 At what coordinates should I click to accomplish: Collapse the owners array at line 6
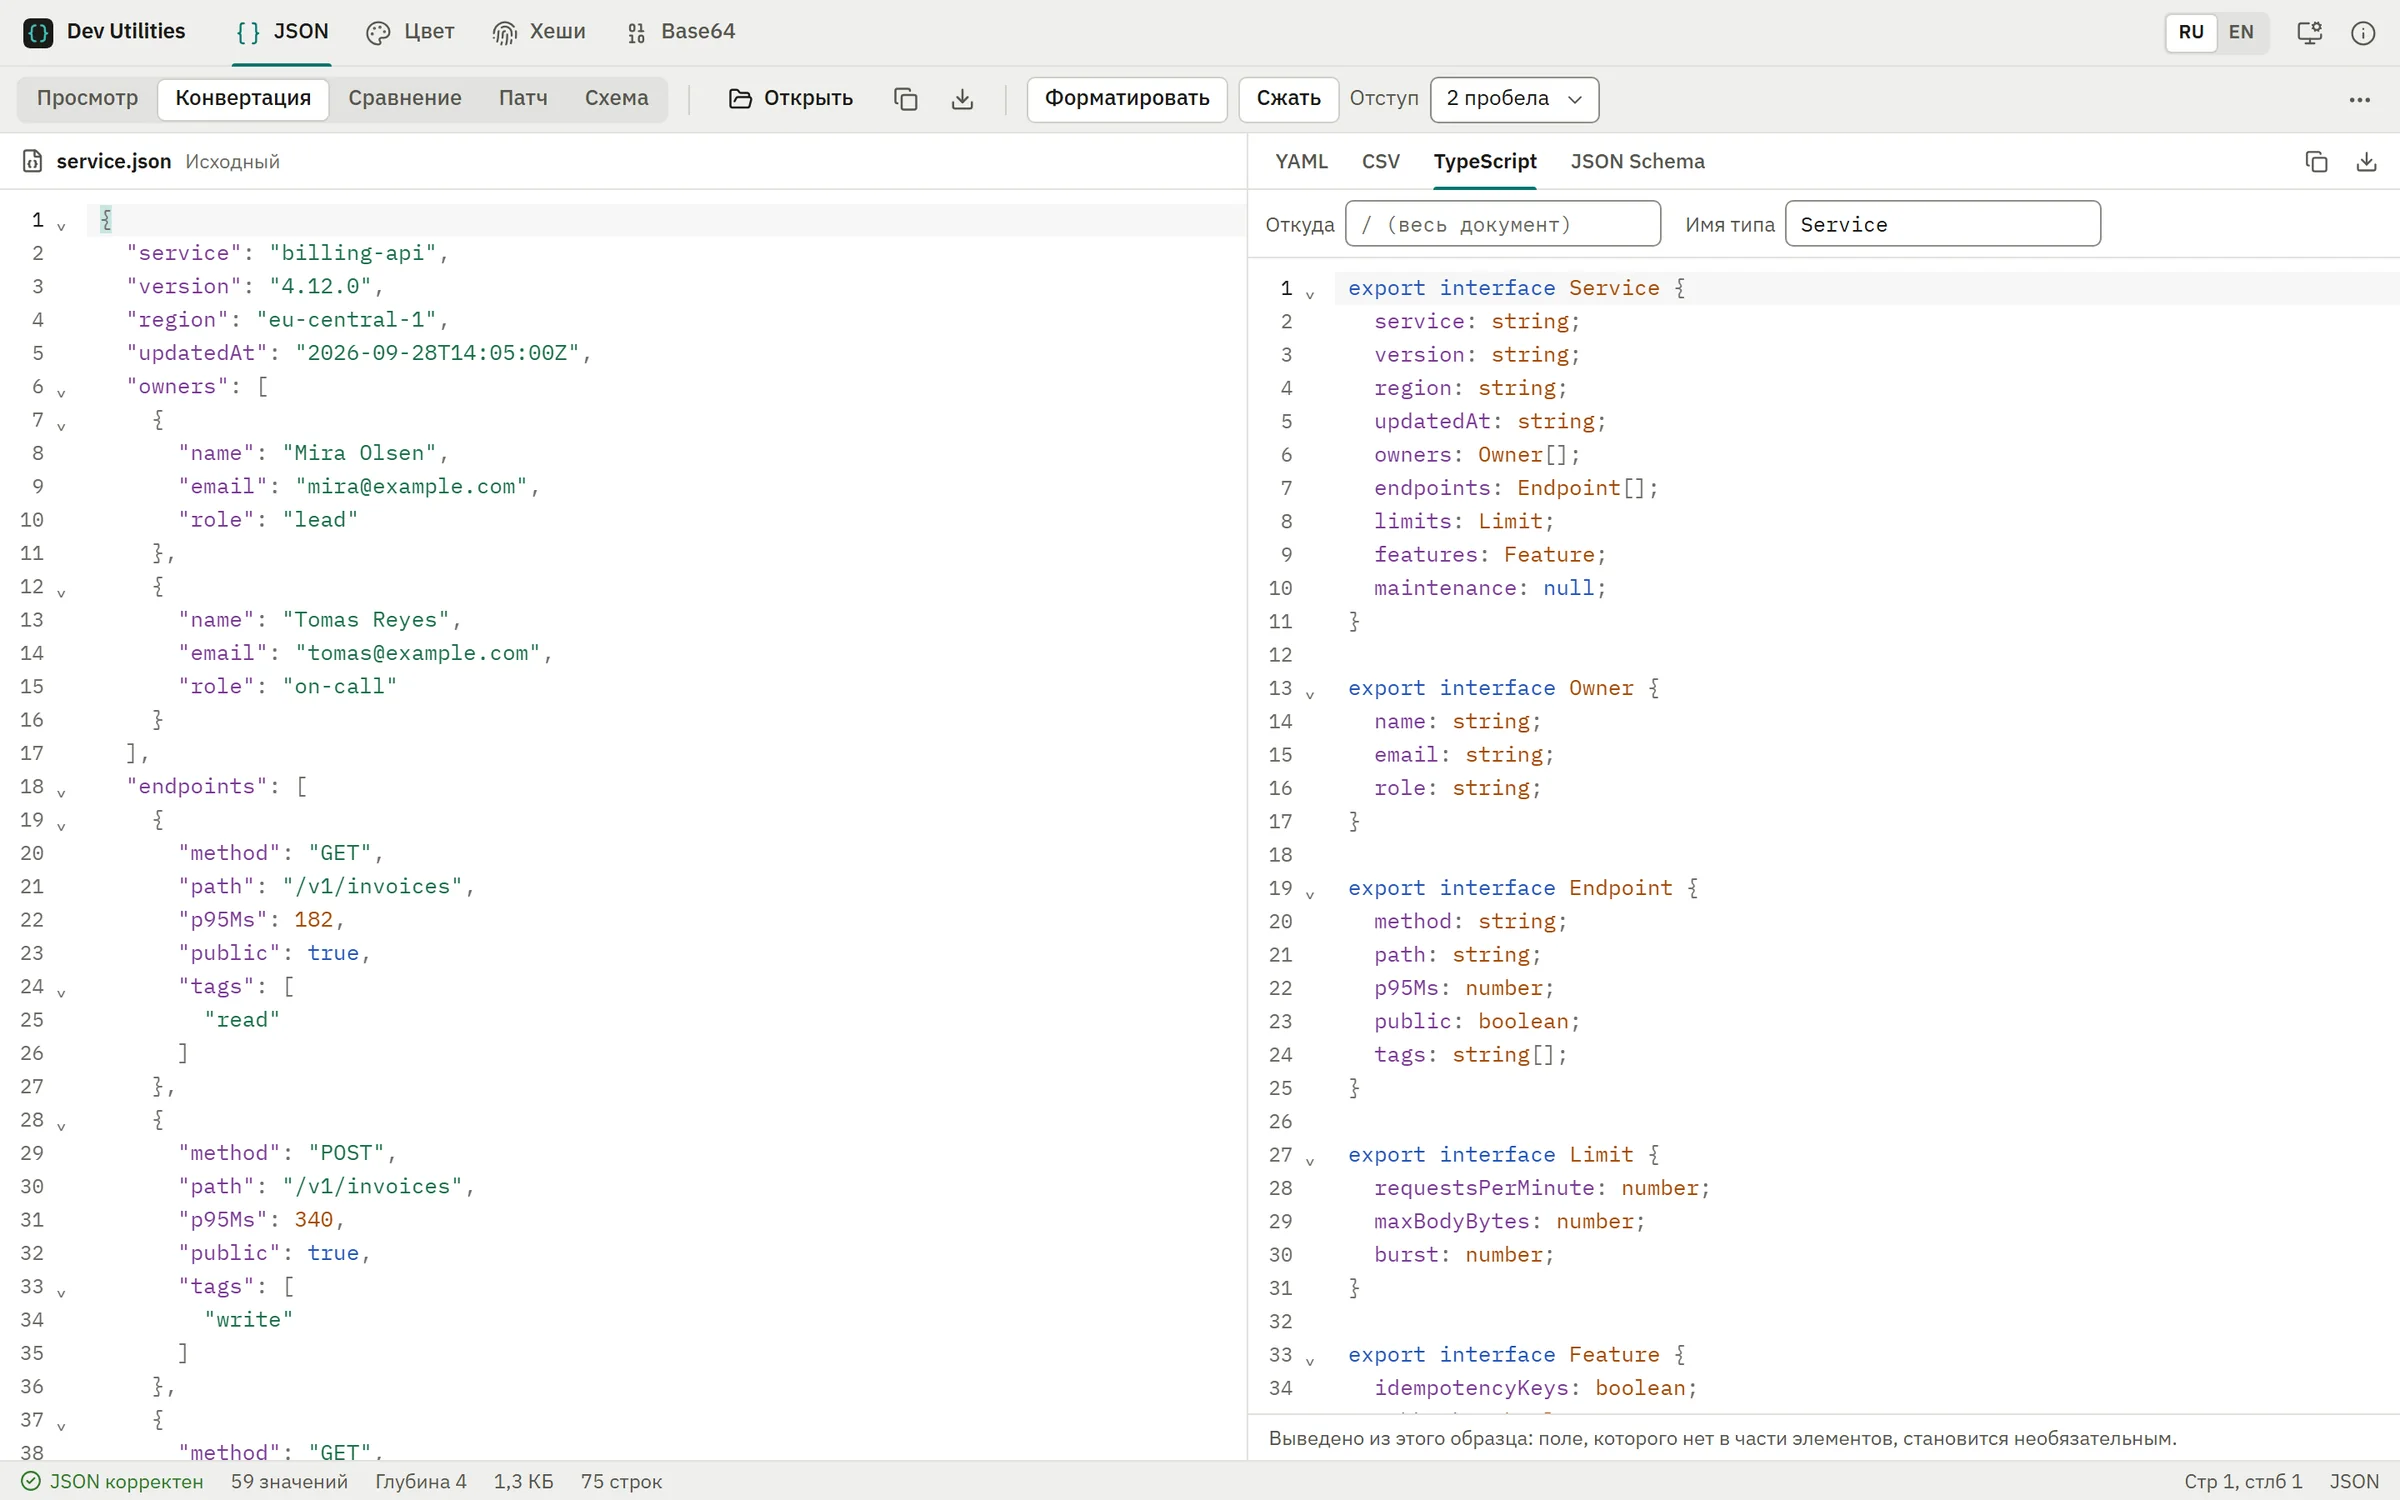[61, 392]
